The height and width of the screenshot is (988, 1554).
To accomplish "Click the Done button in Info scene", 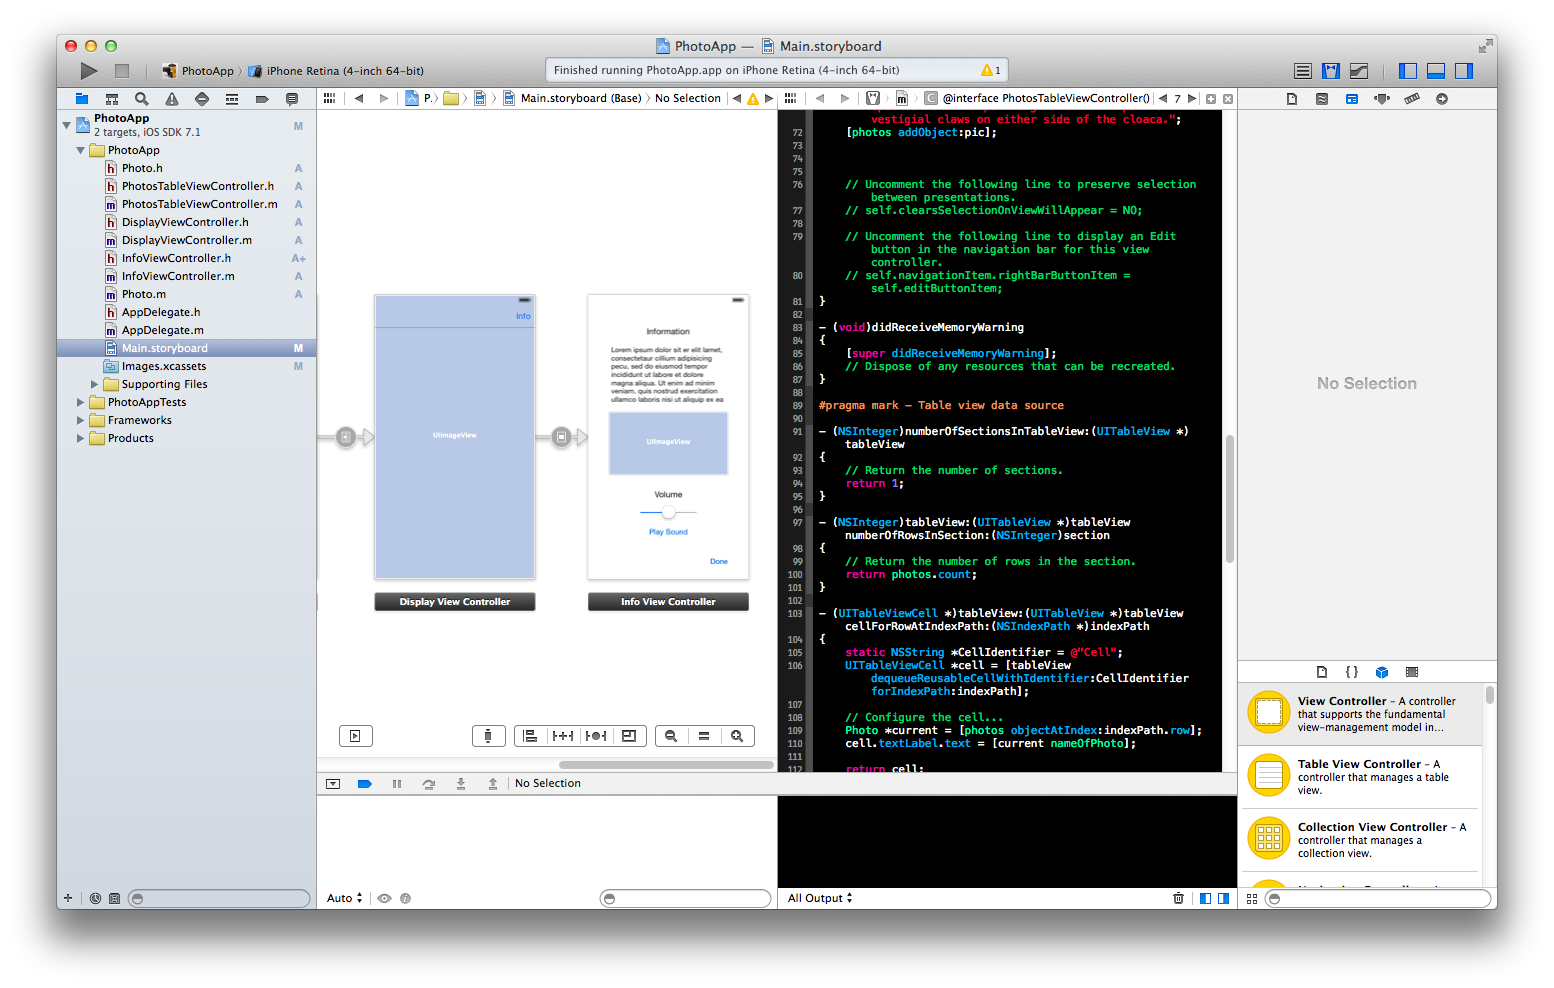I will coord(719,561).
